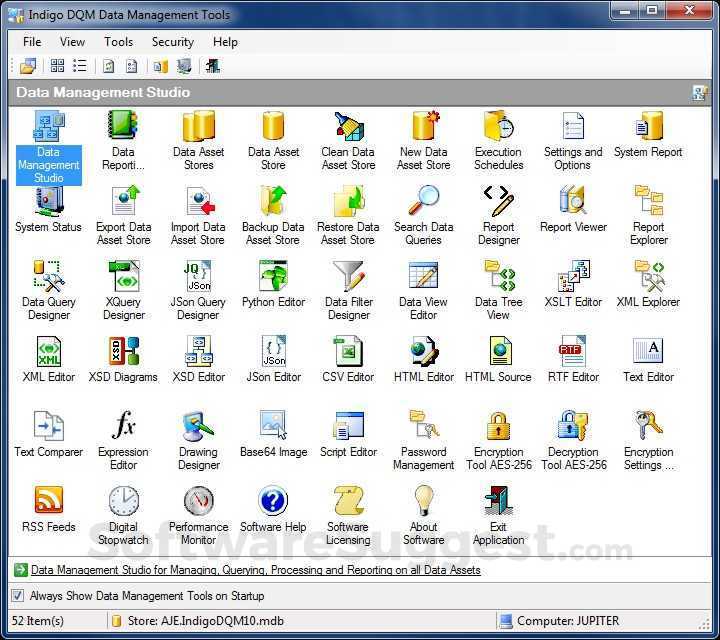Open the Text Editor
The image size is (720, 640).
pos(648,359)
